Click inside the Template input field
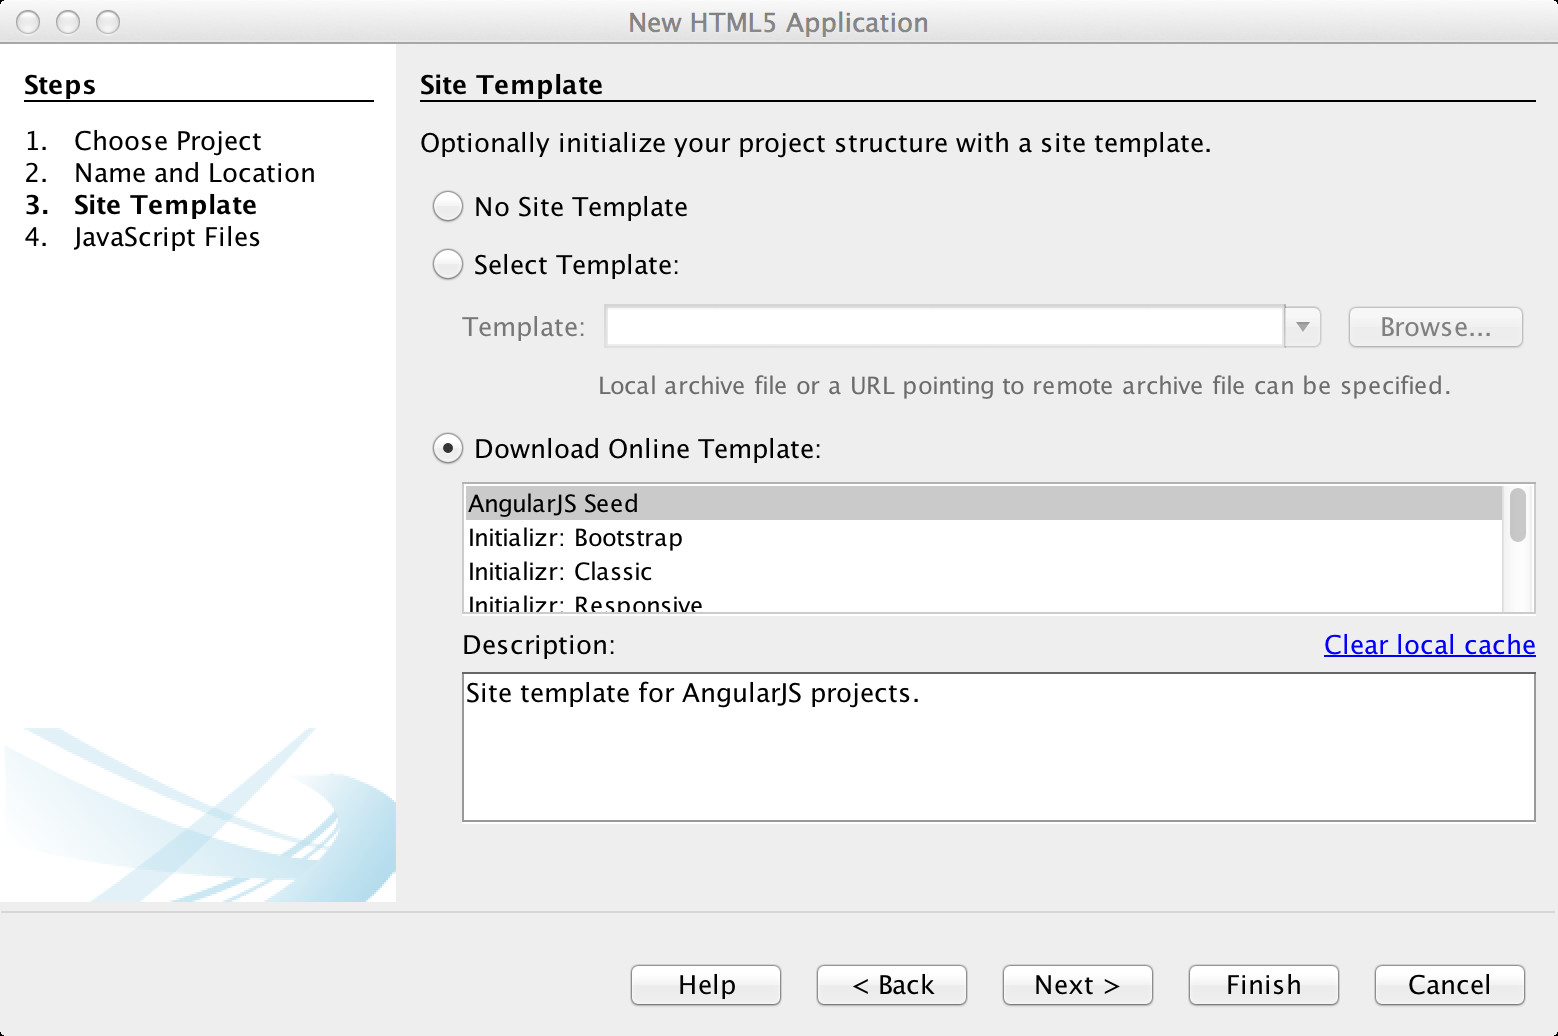 tap(945, 327)
